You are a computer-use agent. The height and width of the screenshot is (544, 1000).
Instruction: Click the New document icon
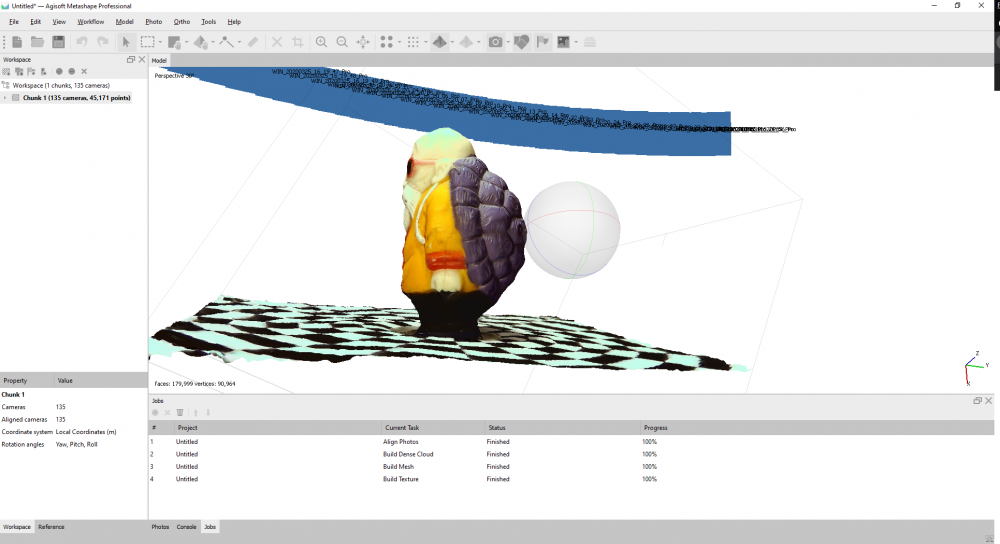click(17, 42)
